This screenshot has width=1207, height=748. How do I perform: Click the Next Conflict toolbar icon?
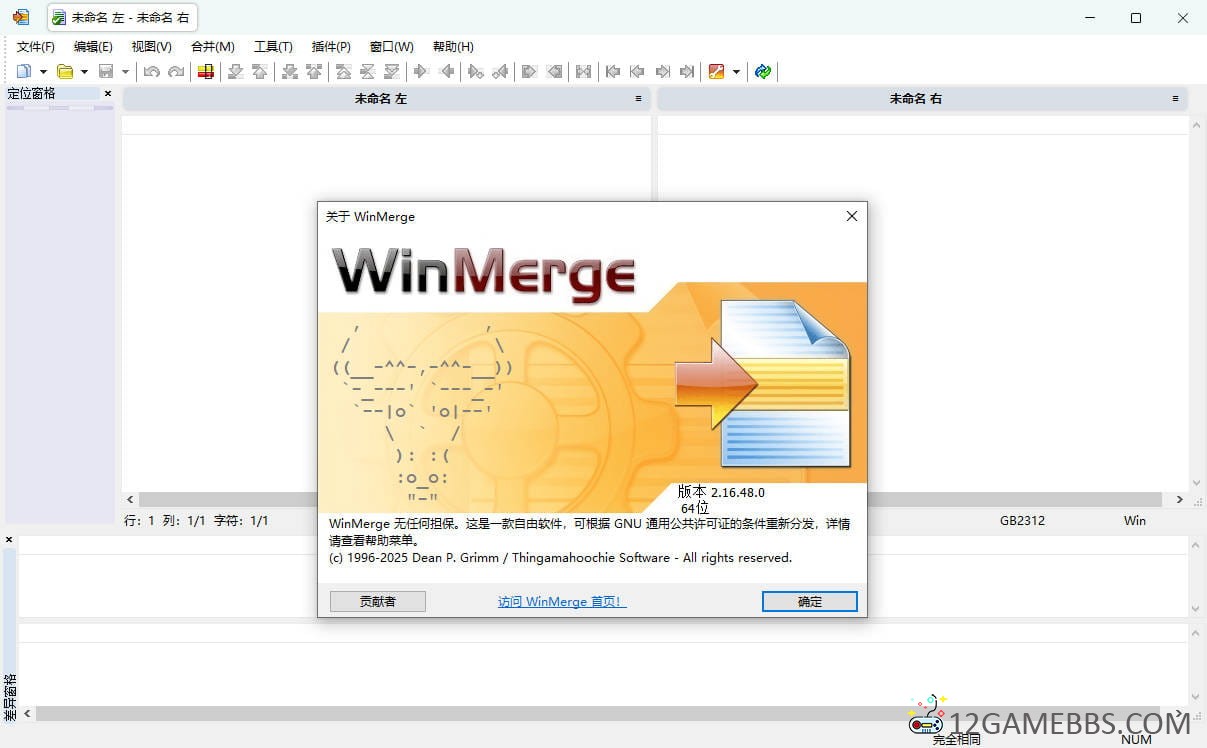[x=290, y=71]
